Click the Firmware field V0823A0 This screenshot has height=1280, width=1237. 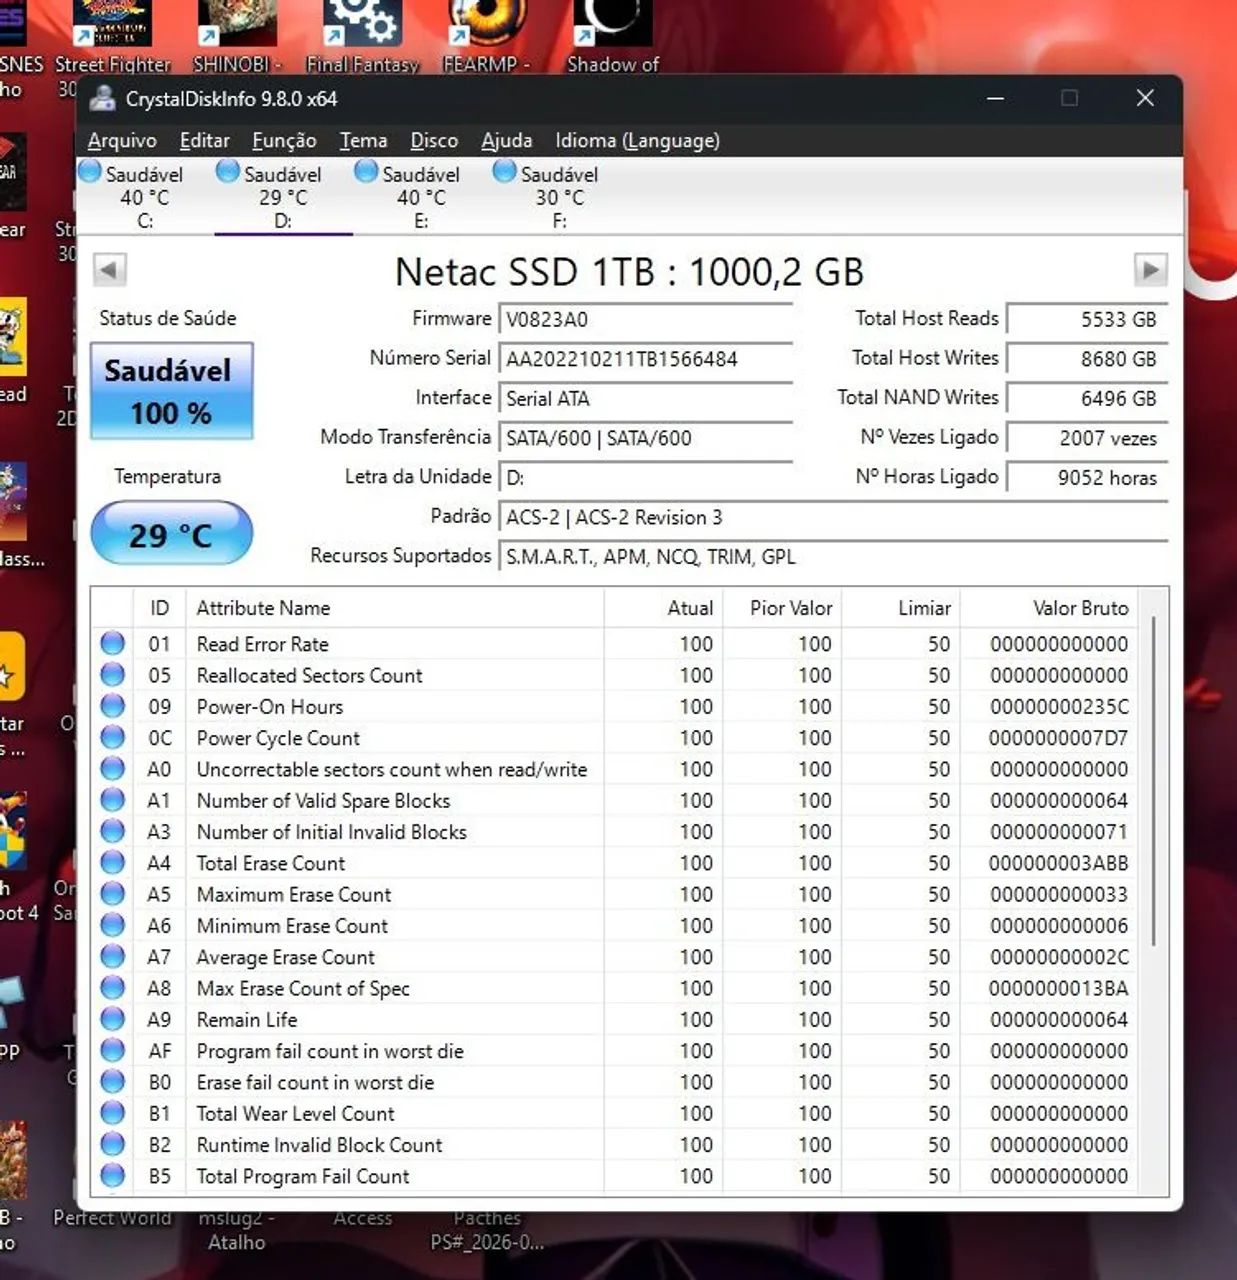(x=646, y=319)
